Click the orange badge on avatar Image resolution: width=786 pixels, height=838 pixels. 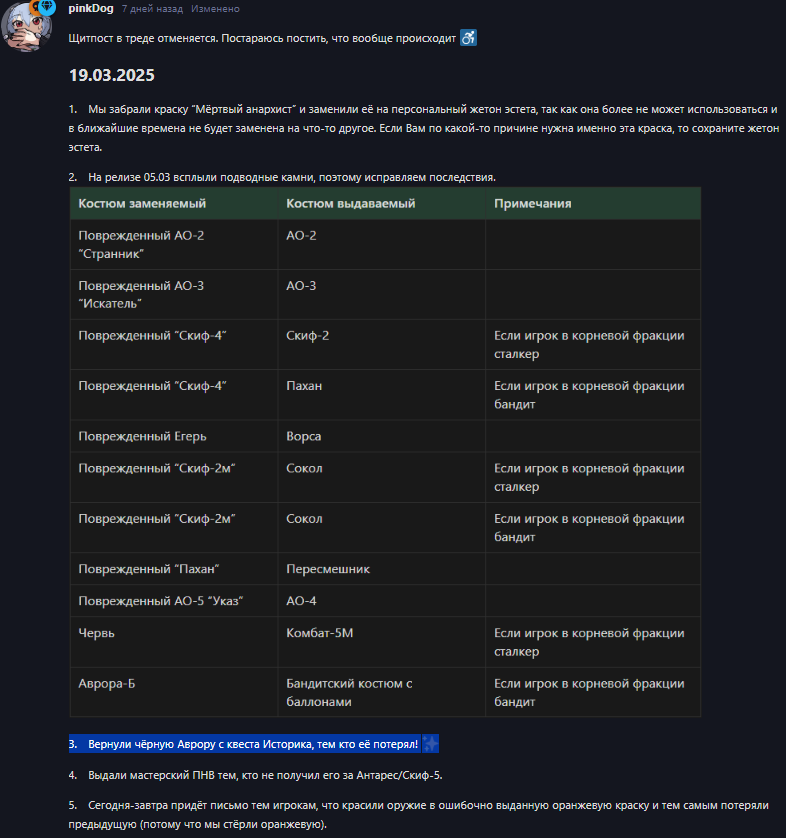click(35, 7)
